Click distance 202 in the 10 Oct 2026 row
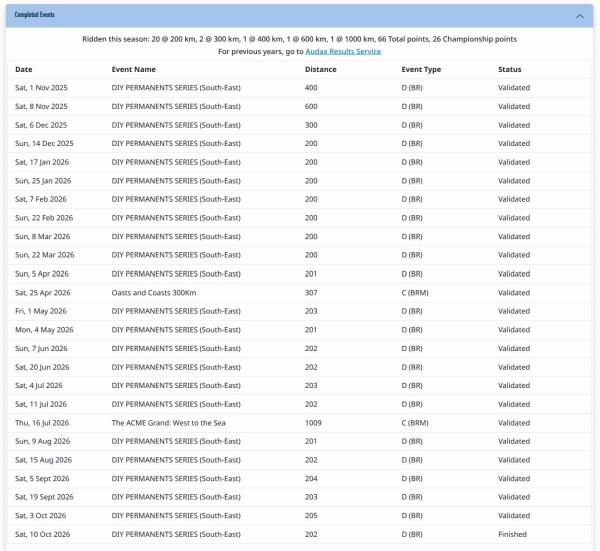This screenshot has height=551, width=600. pyautogui.click(x=311, y=535)
